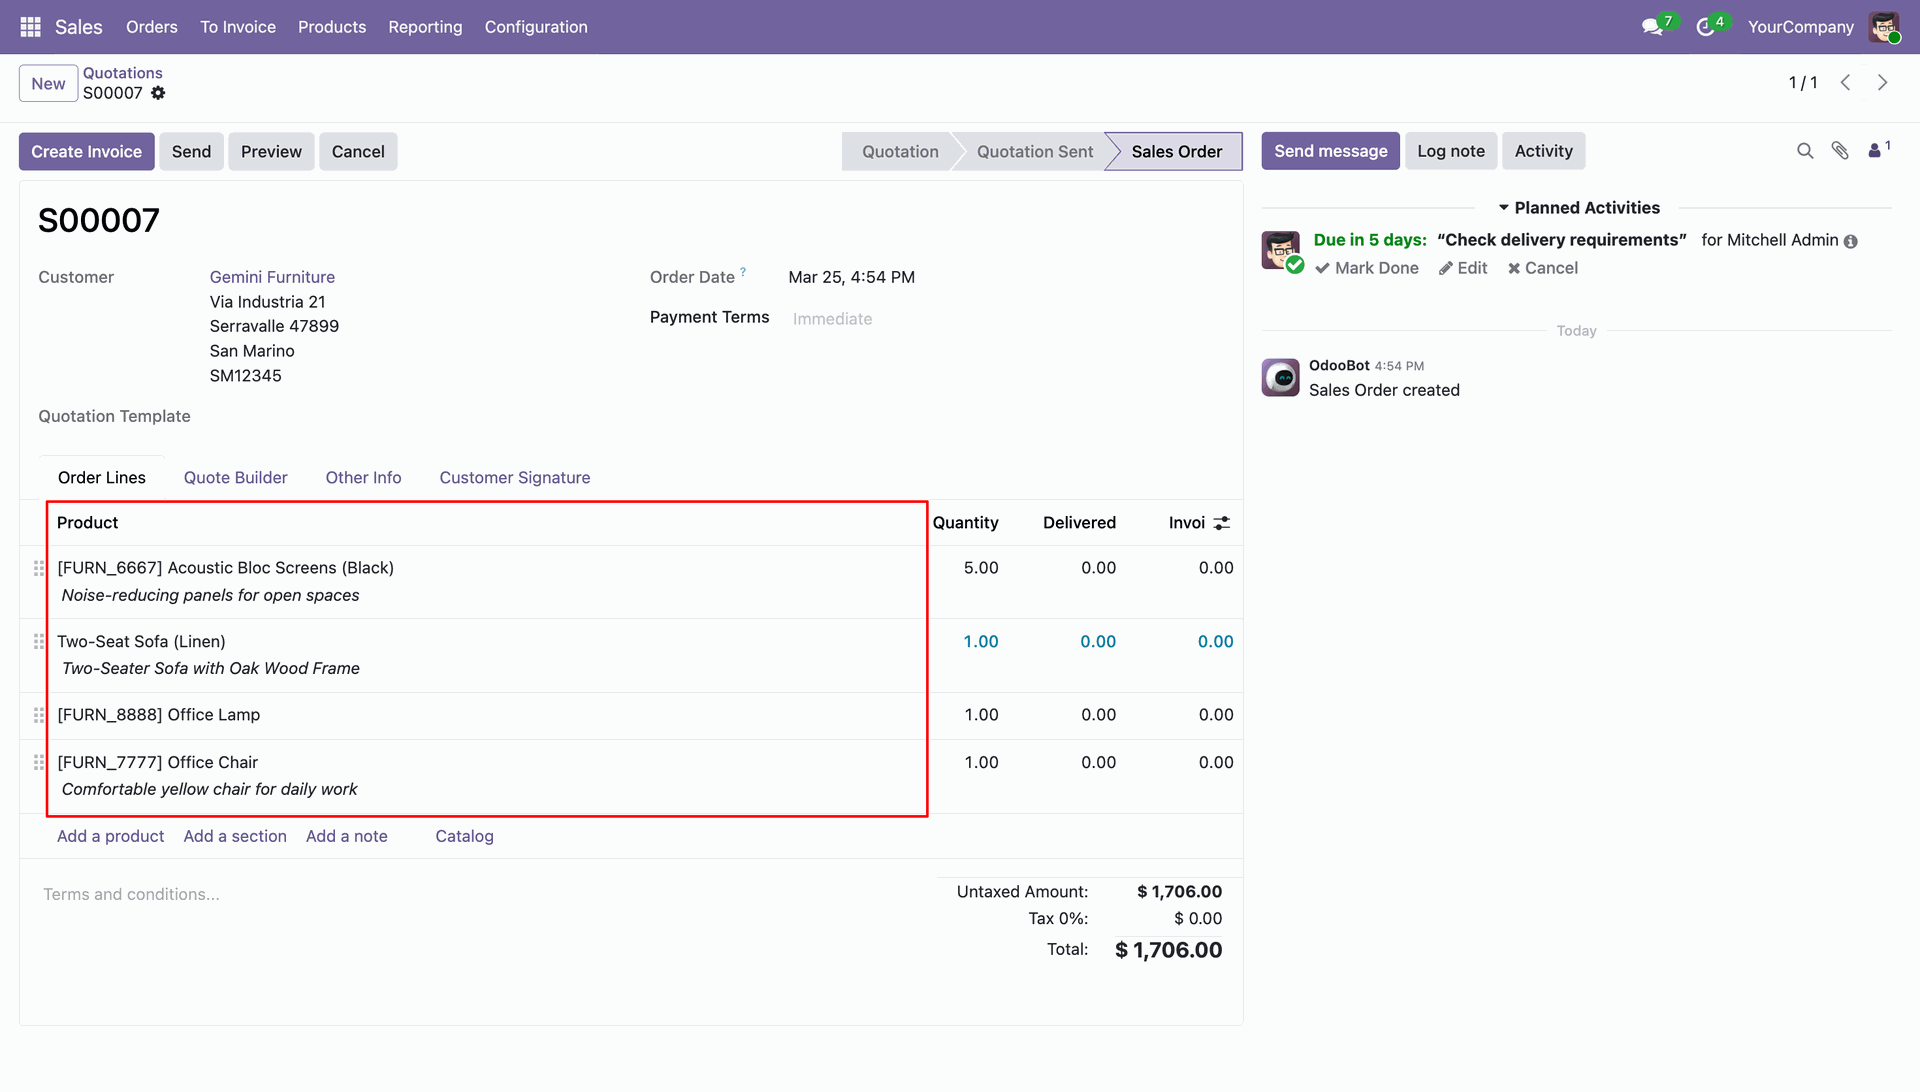Image resolution: width=1920 pixels, height=1092 pixels.
Task: Grab the drag handle for Office Lamp row
Action: click(x=39, y=715)
